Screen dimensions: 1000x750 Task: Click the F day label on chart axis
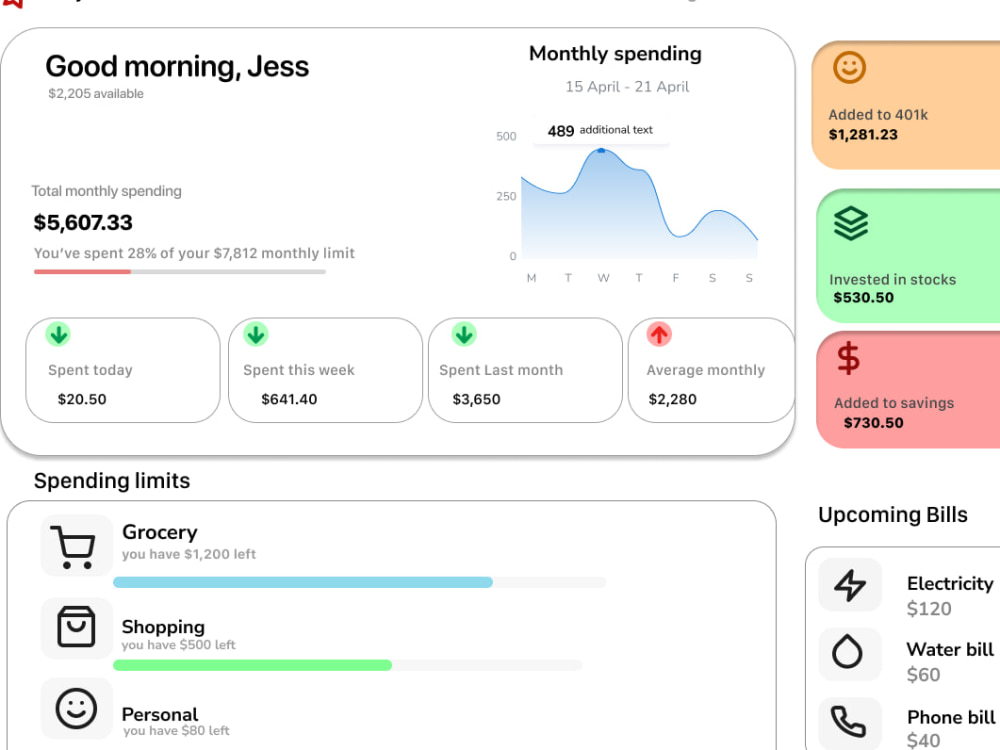[x=675, y=278]
